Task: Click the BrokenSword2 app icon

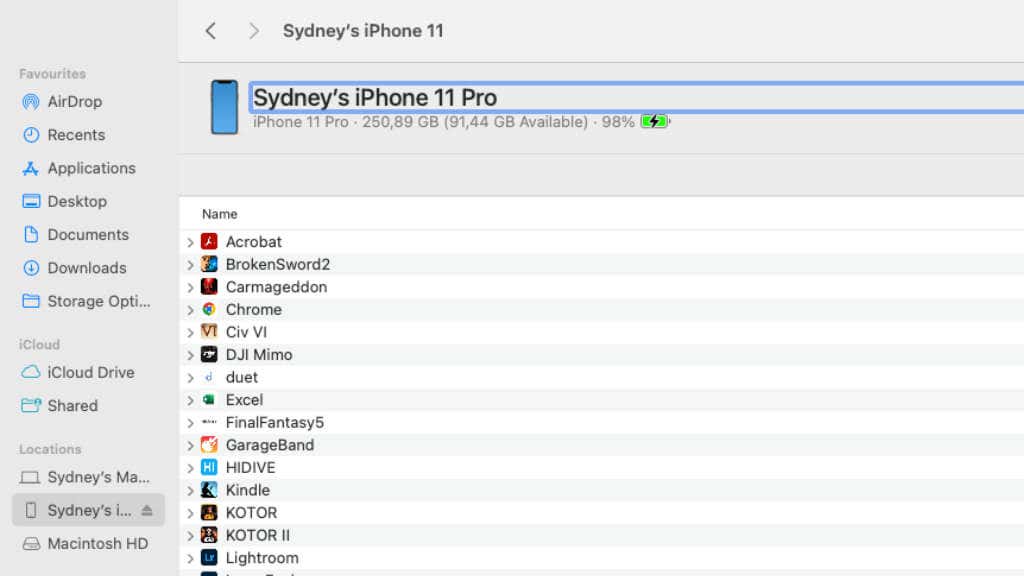Action: pos(209,264)
